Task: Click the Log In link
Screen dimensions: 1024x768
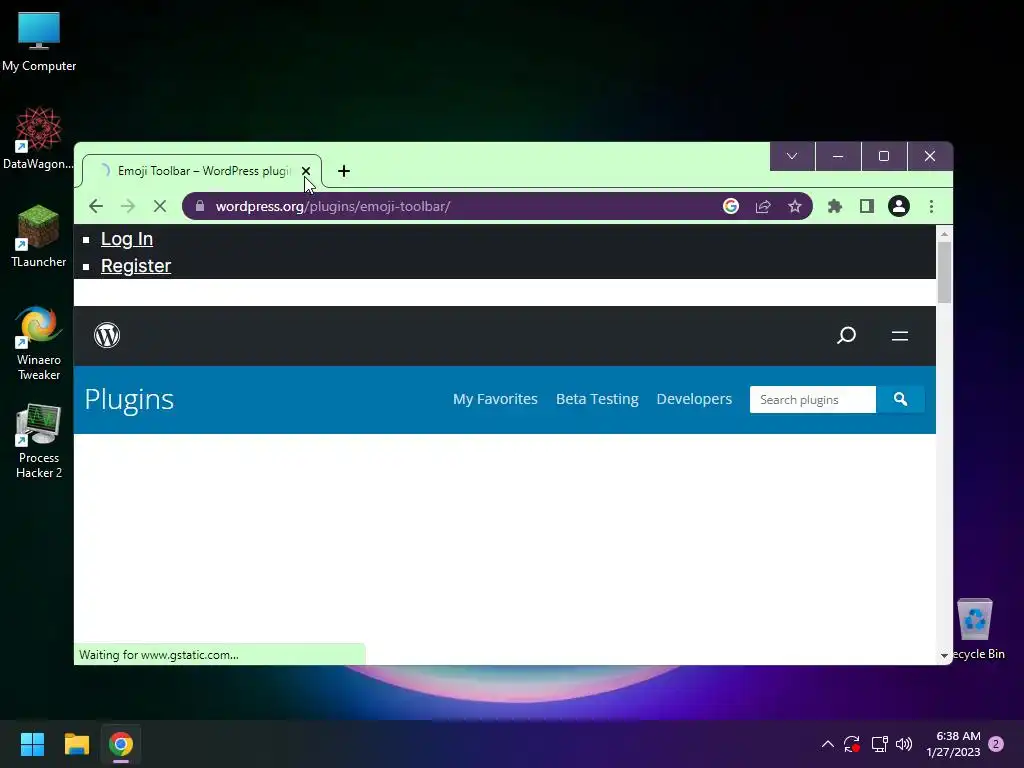Action: 127,239
